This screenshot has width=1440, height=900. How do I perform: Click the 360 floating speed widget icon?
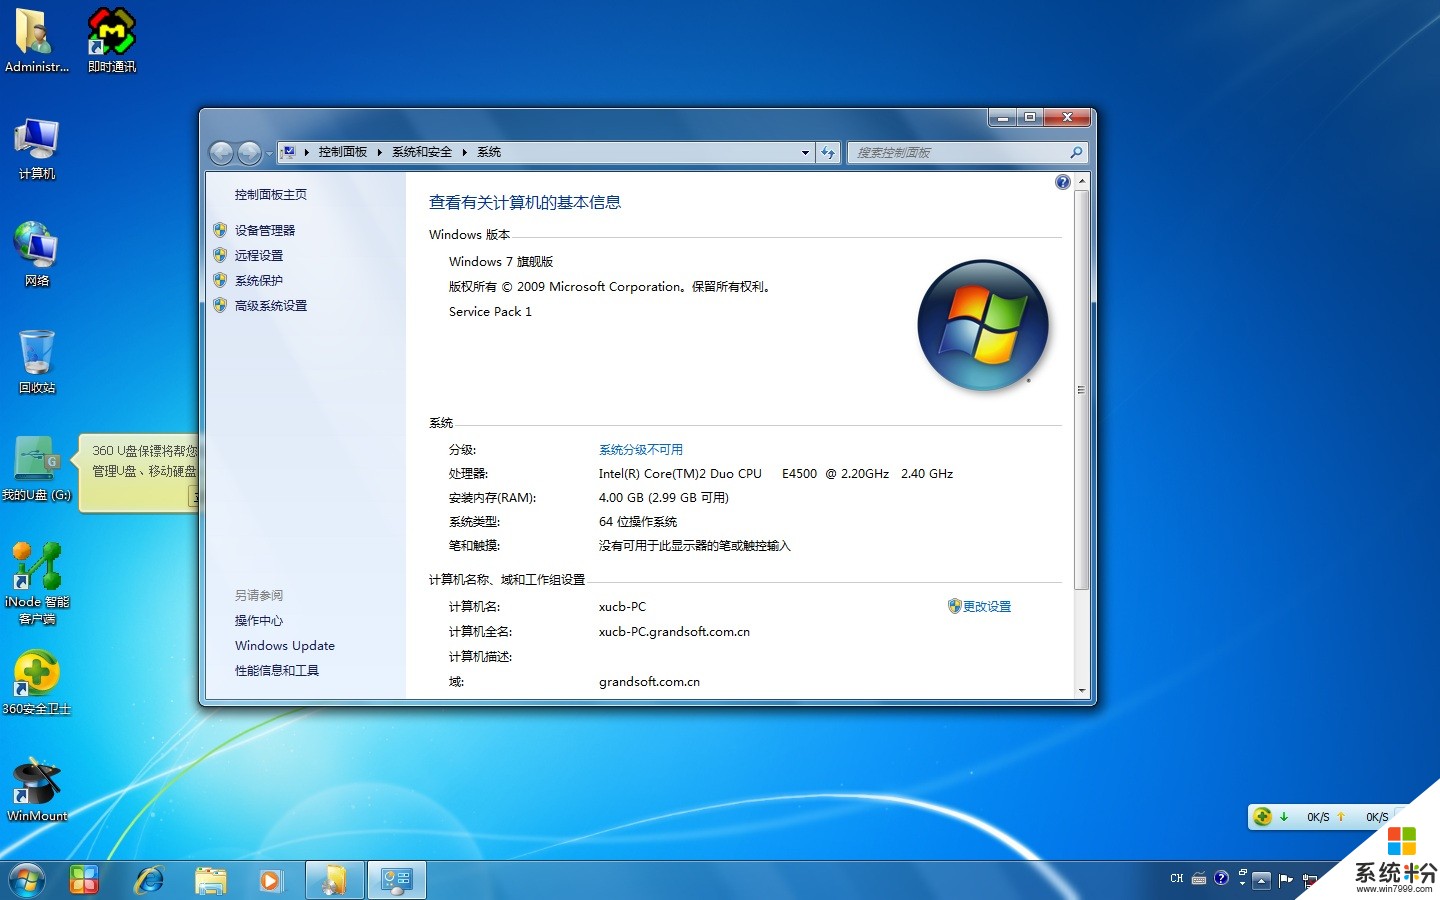coord(1263,816)
